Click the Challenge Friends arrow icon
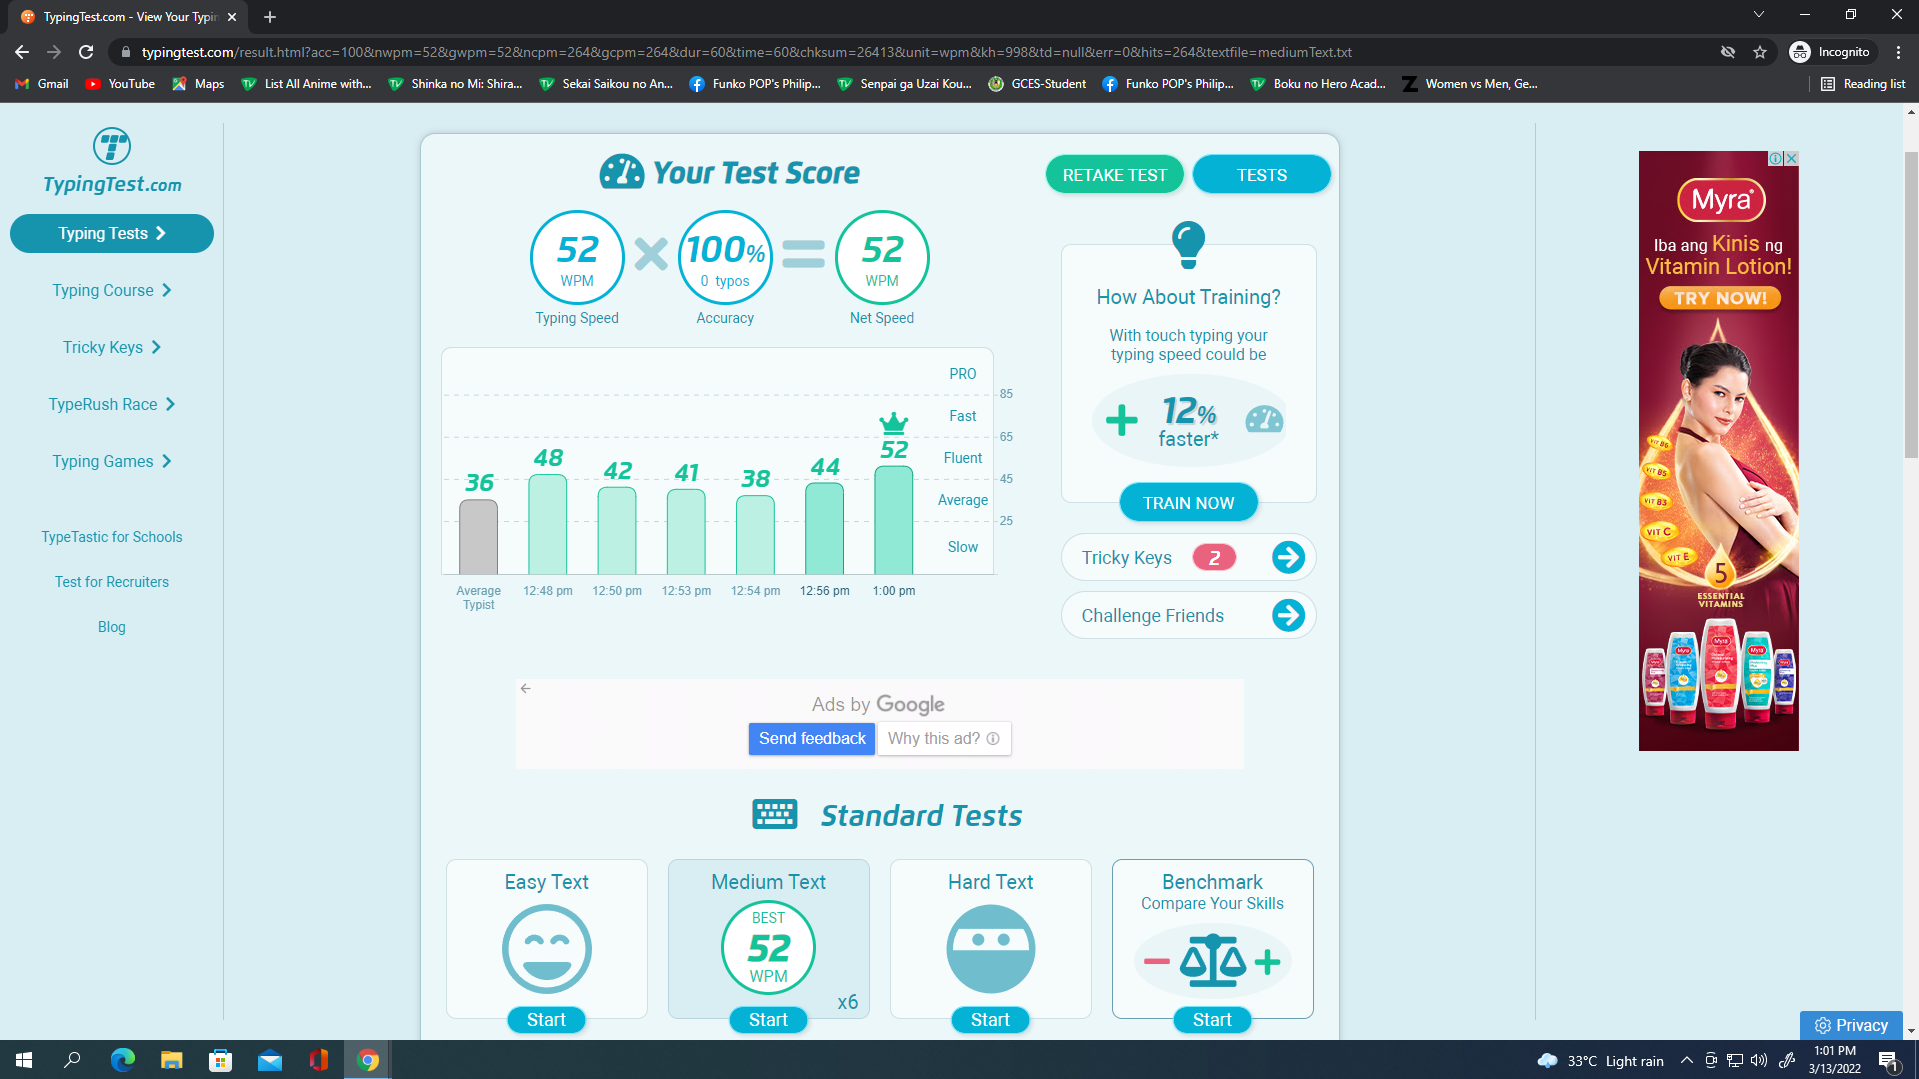The height and width of the screenshot is (1079, 1919). click(x=1288, y=615)
